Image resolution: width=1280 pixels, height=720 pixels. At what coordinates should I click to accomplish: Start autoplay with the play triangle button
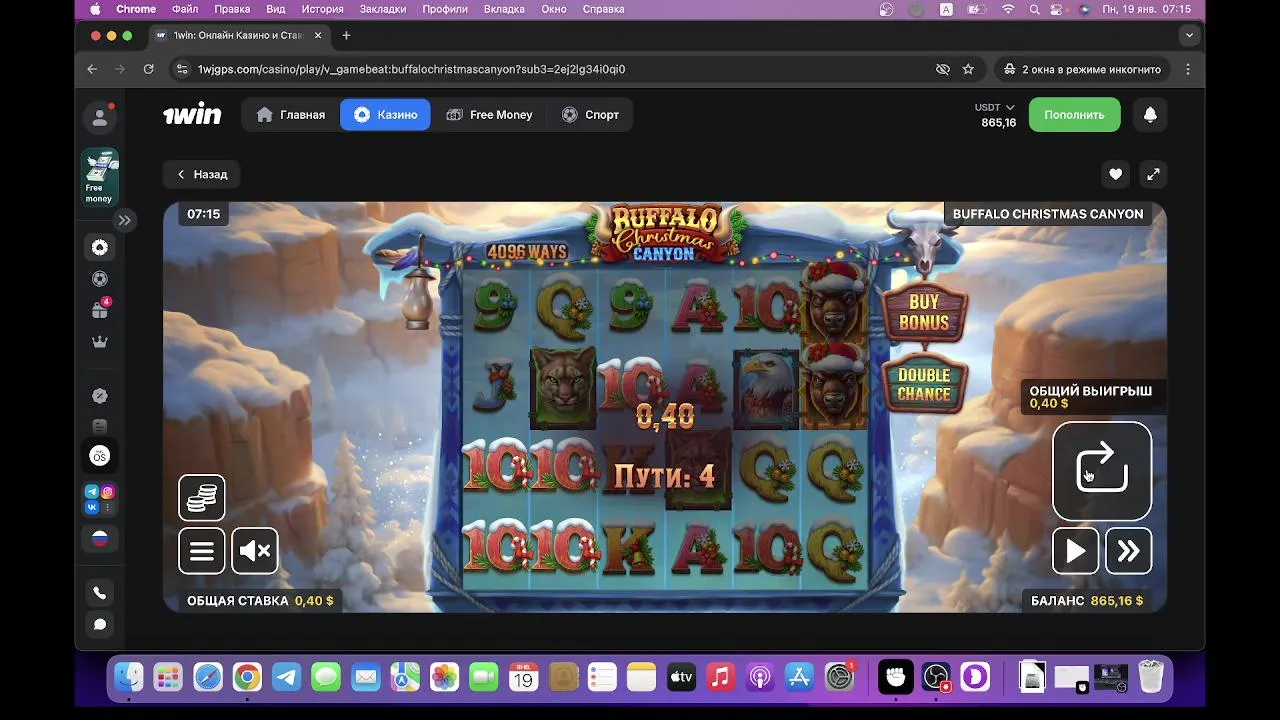tap(1076, 551)
